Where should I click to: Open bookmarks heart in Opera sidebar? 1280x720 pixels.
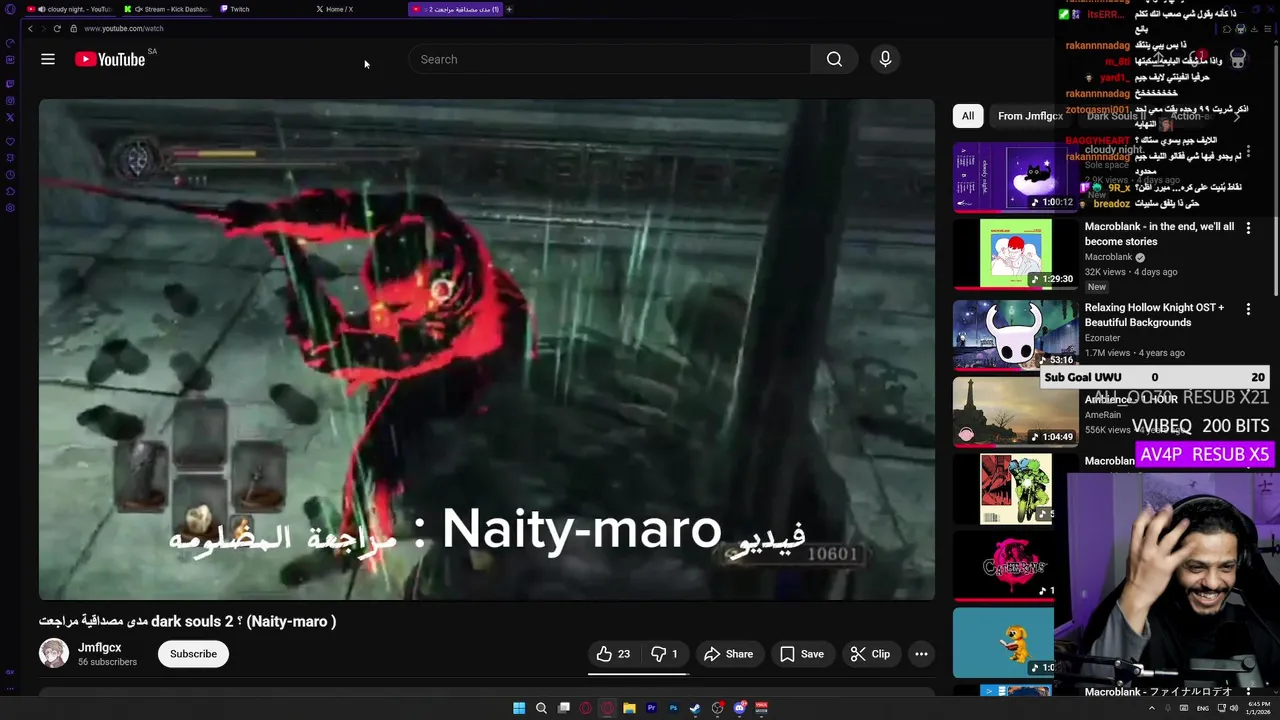[x=10, y=141]
